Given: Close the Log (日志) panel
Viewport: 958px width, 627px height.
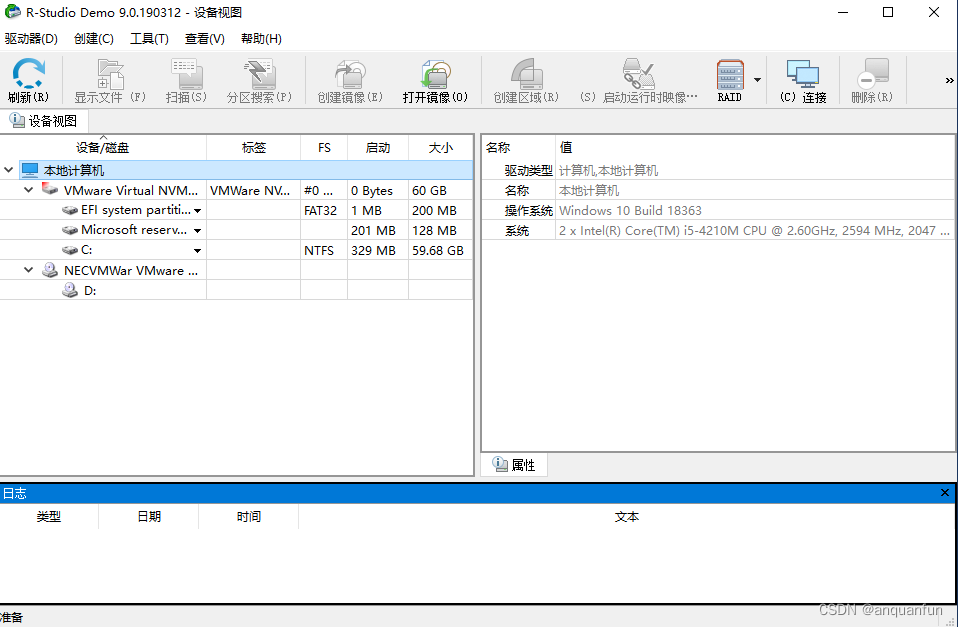Looking at the screenshot, I should [x=945, y=493].
